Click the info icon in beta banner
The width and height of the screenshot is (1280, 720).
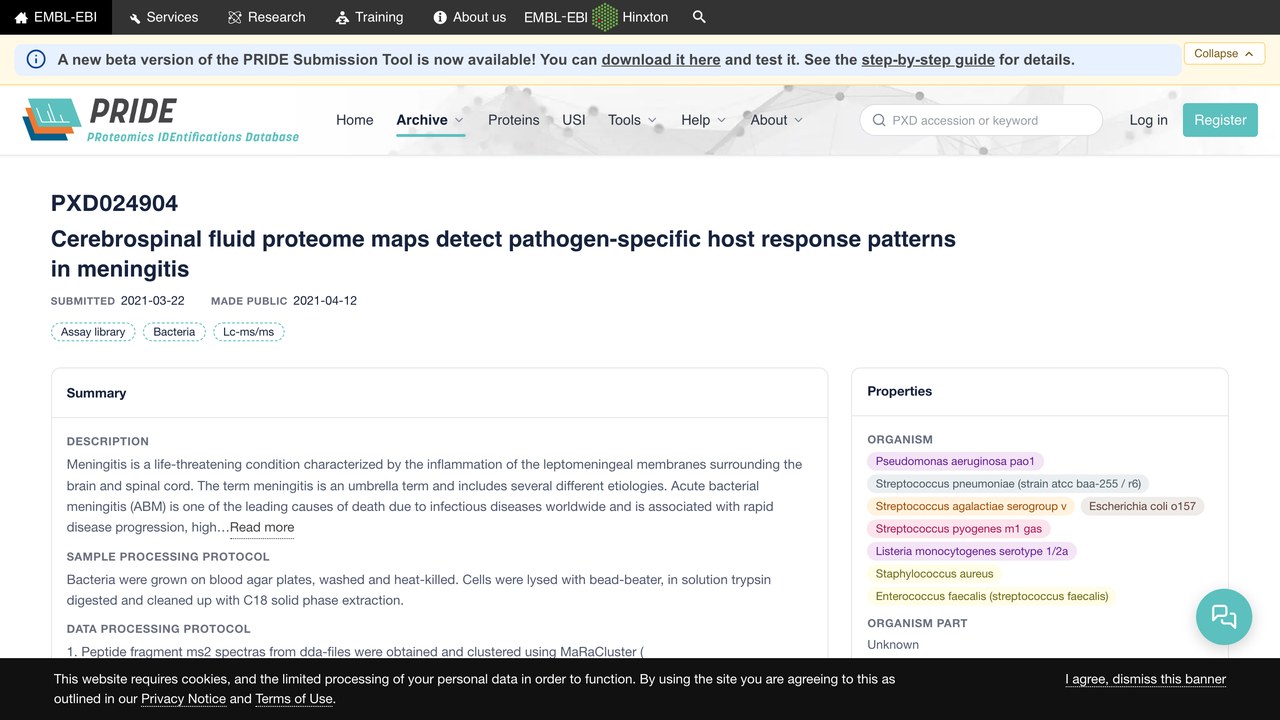[36, 59]
